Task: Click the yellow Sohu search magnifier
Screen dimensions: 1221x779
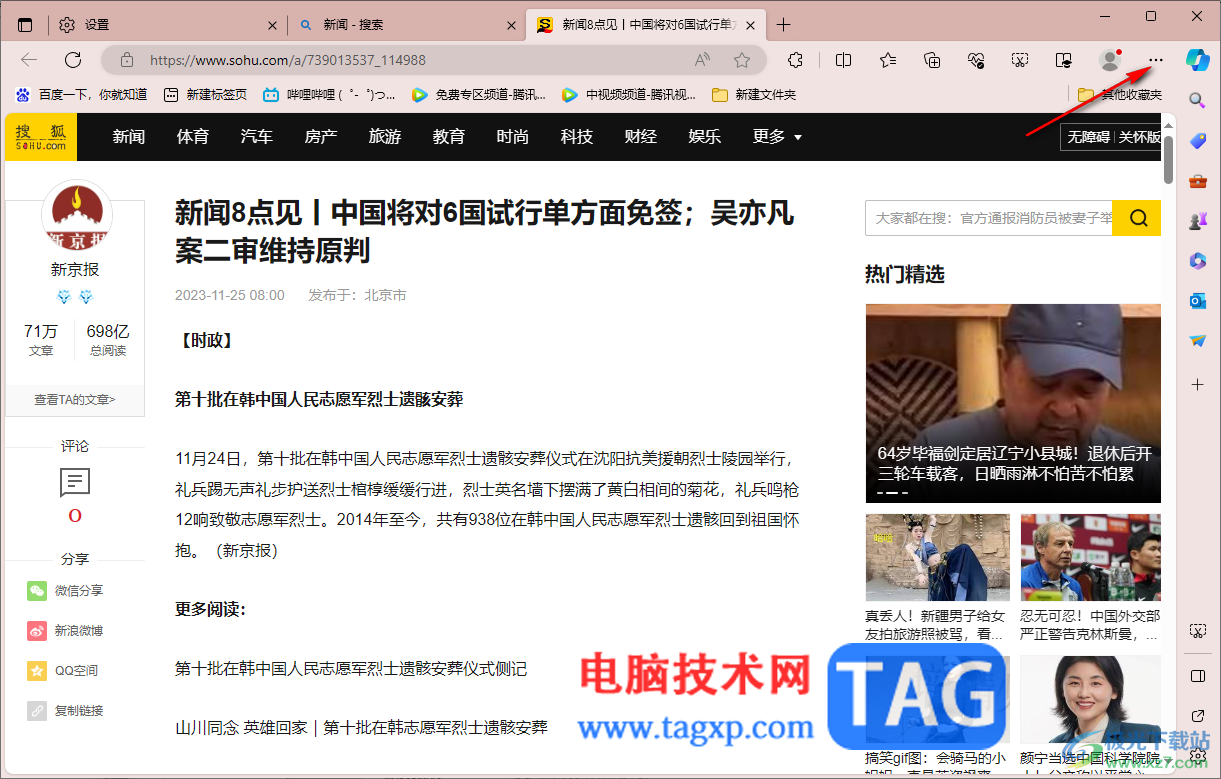Action: 1137,217
